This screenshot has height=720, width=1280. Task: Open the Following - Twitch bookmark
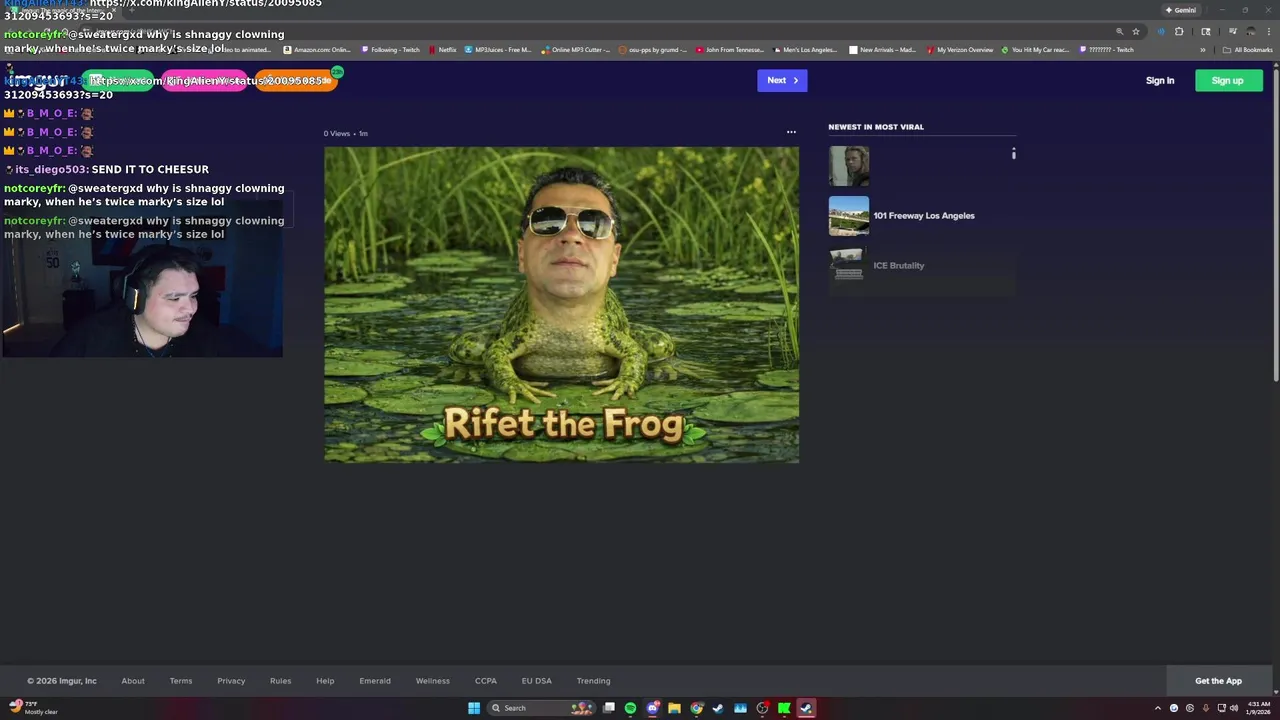[390, 49]
